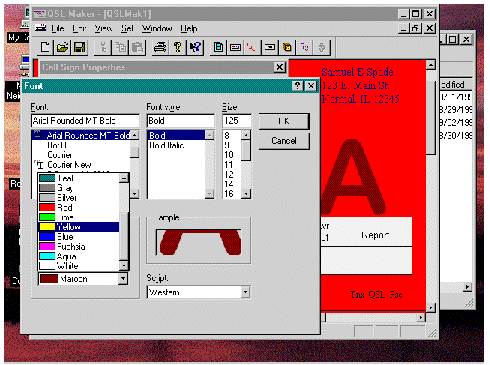Viewport: 490px width, 365px height.
Task: Click the context help arrow-question icon
Action: [x=195, y=47]
